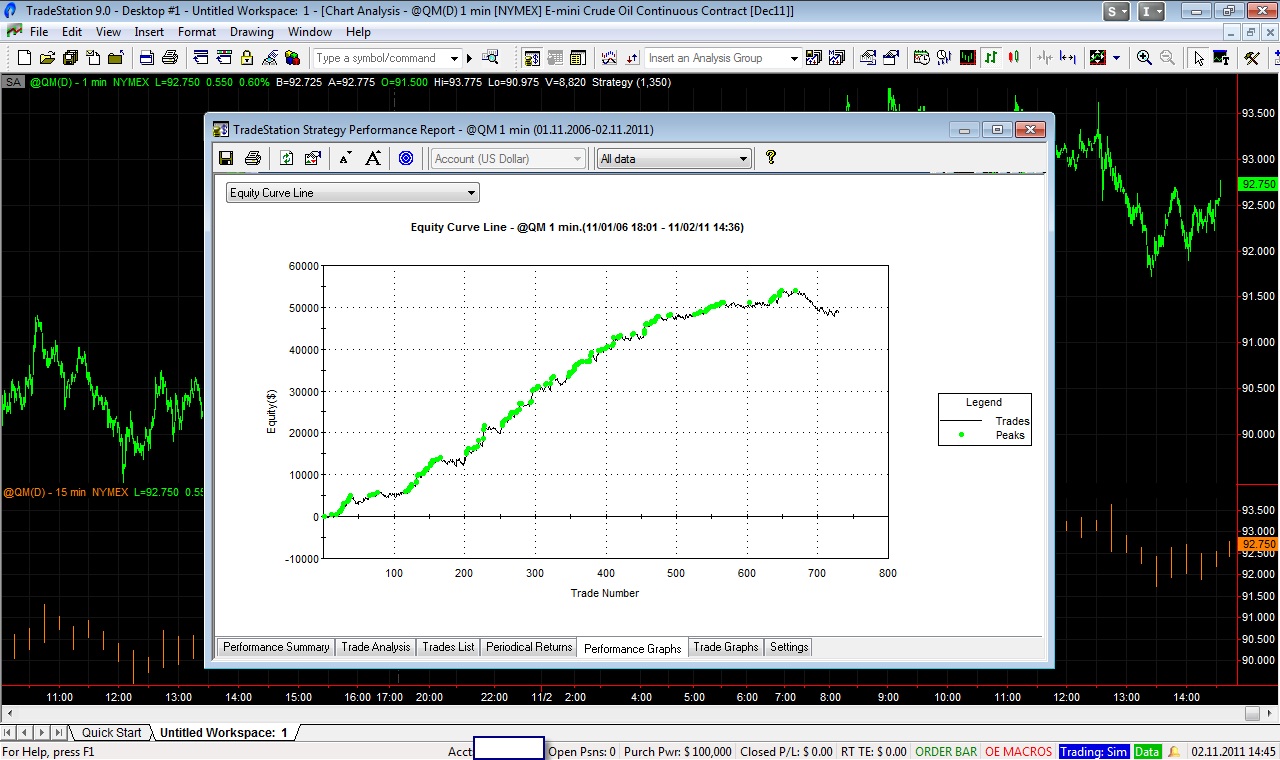1280x760 pixels.
Task: Switch to the Performance Summary tab
Action: [276, 647]
